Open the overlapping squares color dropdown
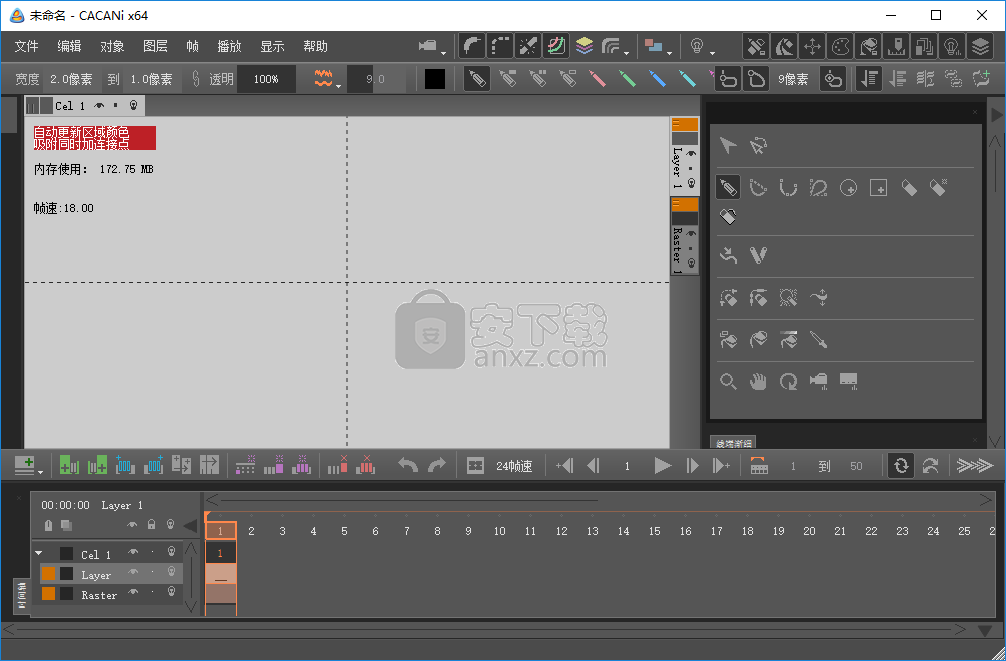 pos(669,53)
